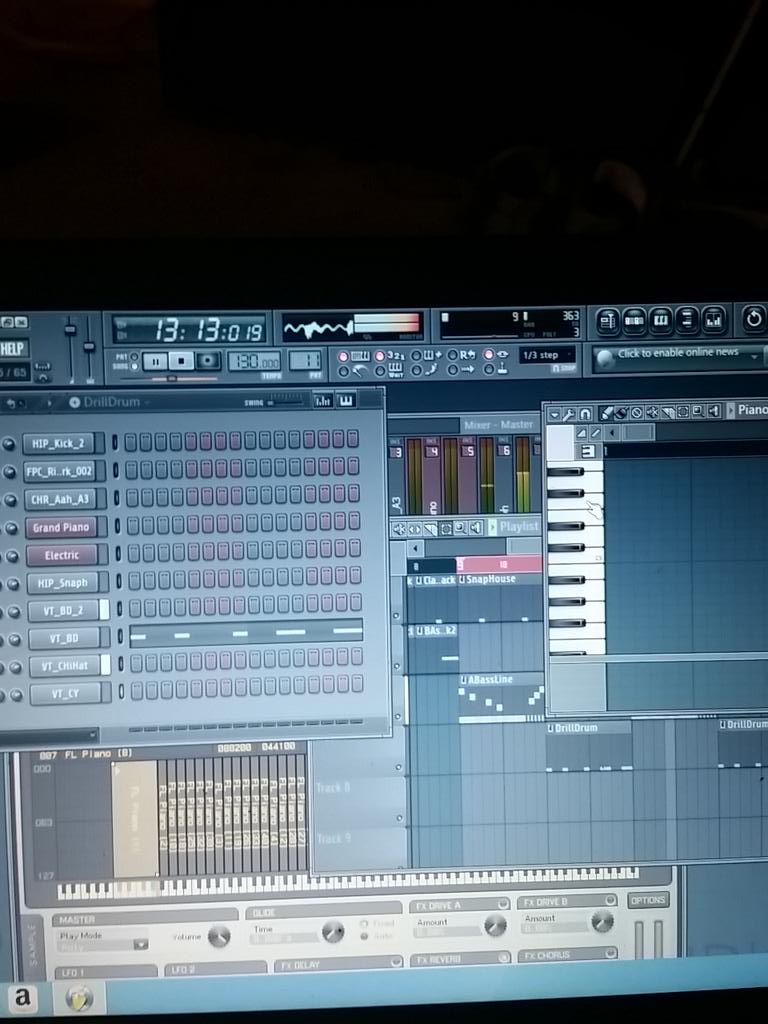
Task: Expand the Playlist title arrow menu
Action: pyautogui.click(x=492, y=526)
